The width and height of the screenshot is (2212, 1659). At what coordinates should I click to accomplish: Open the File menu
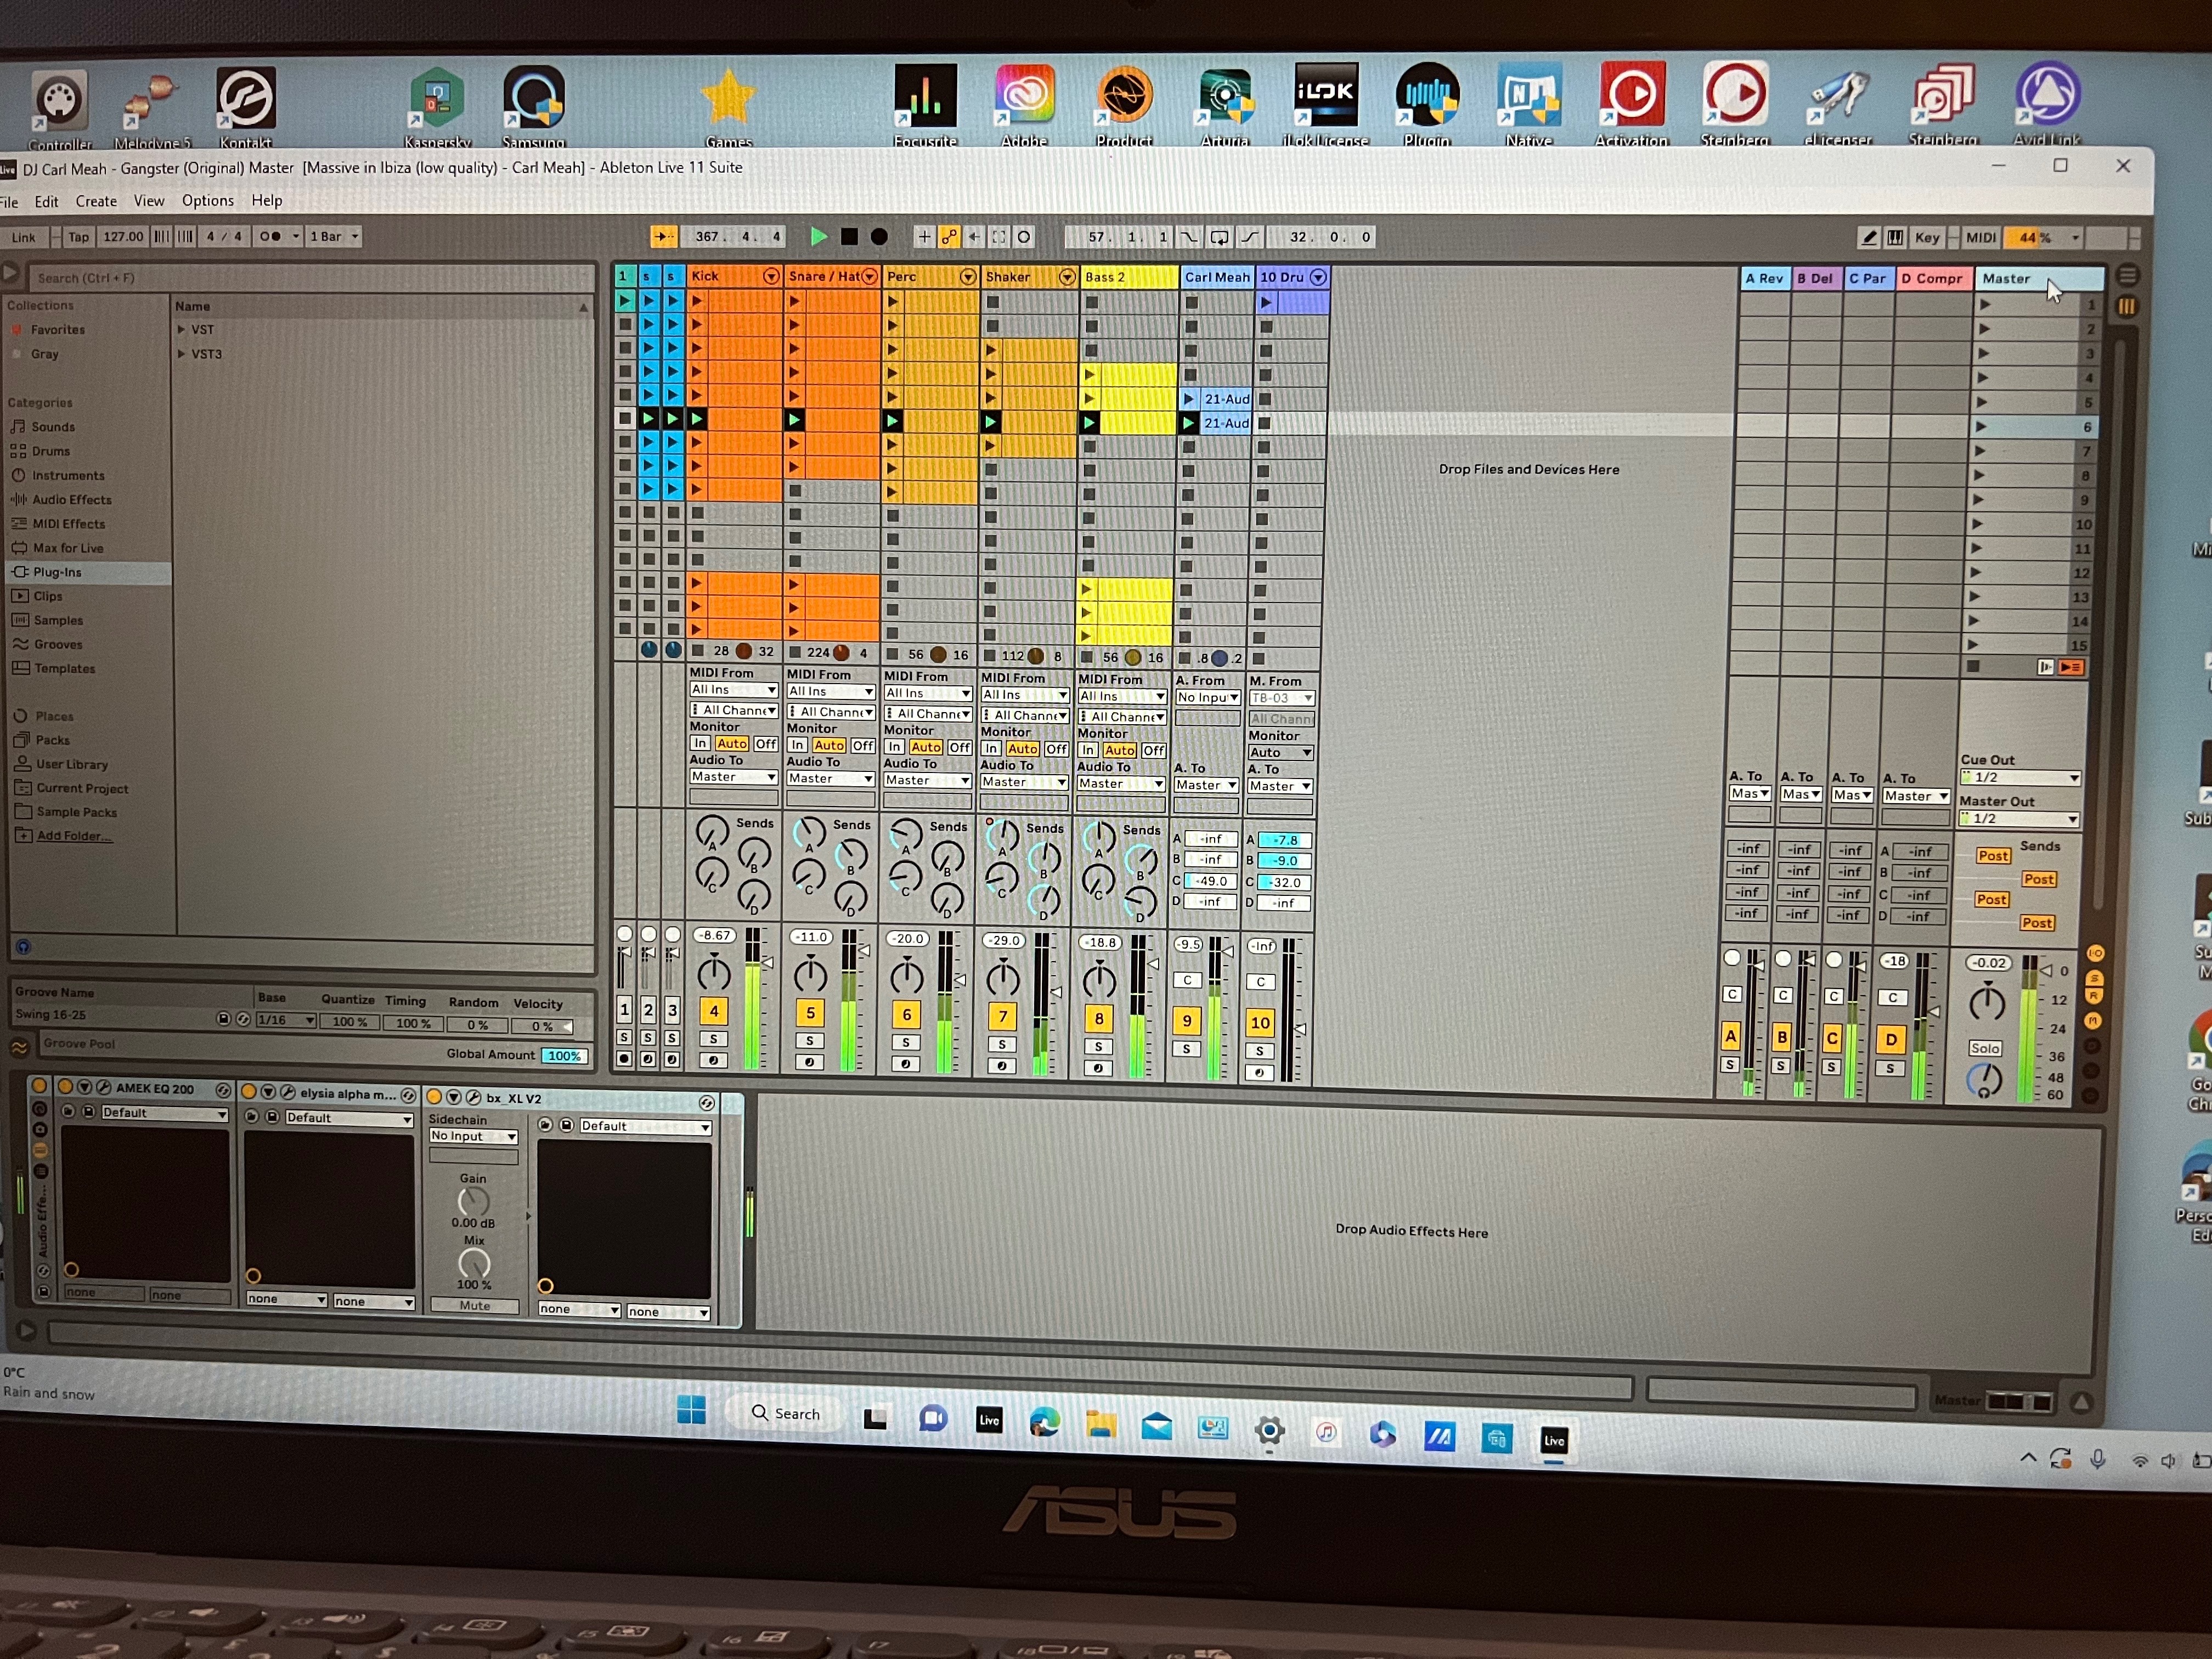9,202
